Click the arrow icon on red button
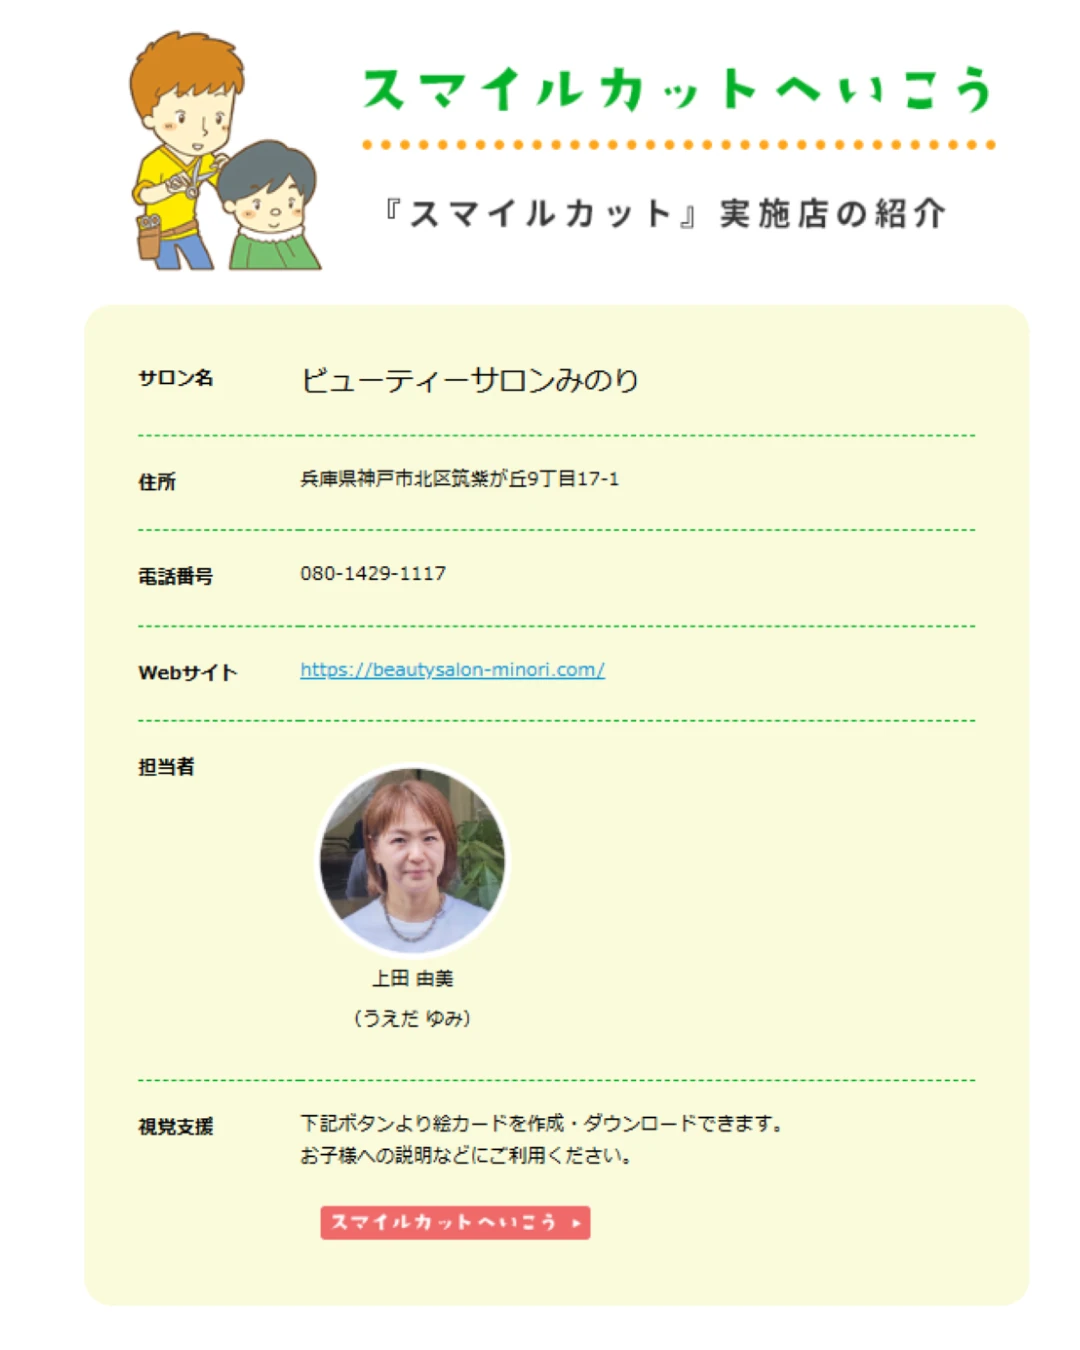Viewport: 1080px width, 1350px height. click(x=576, y=1223)
